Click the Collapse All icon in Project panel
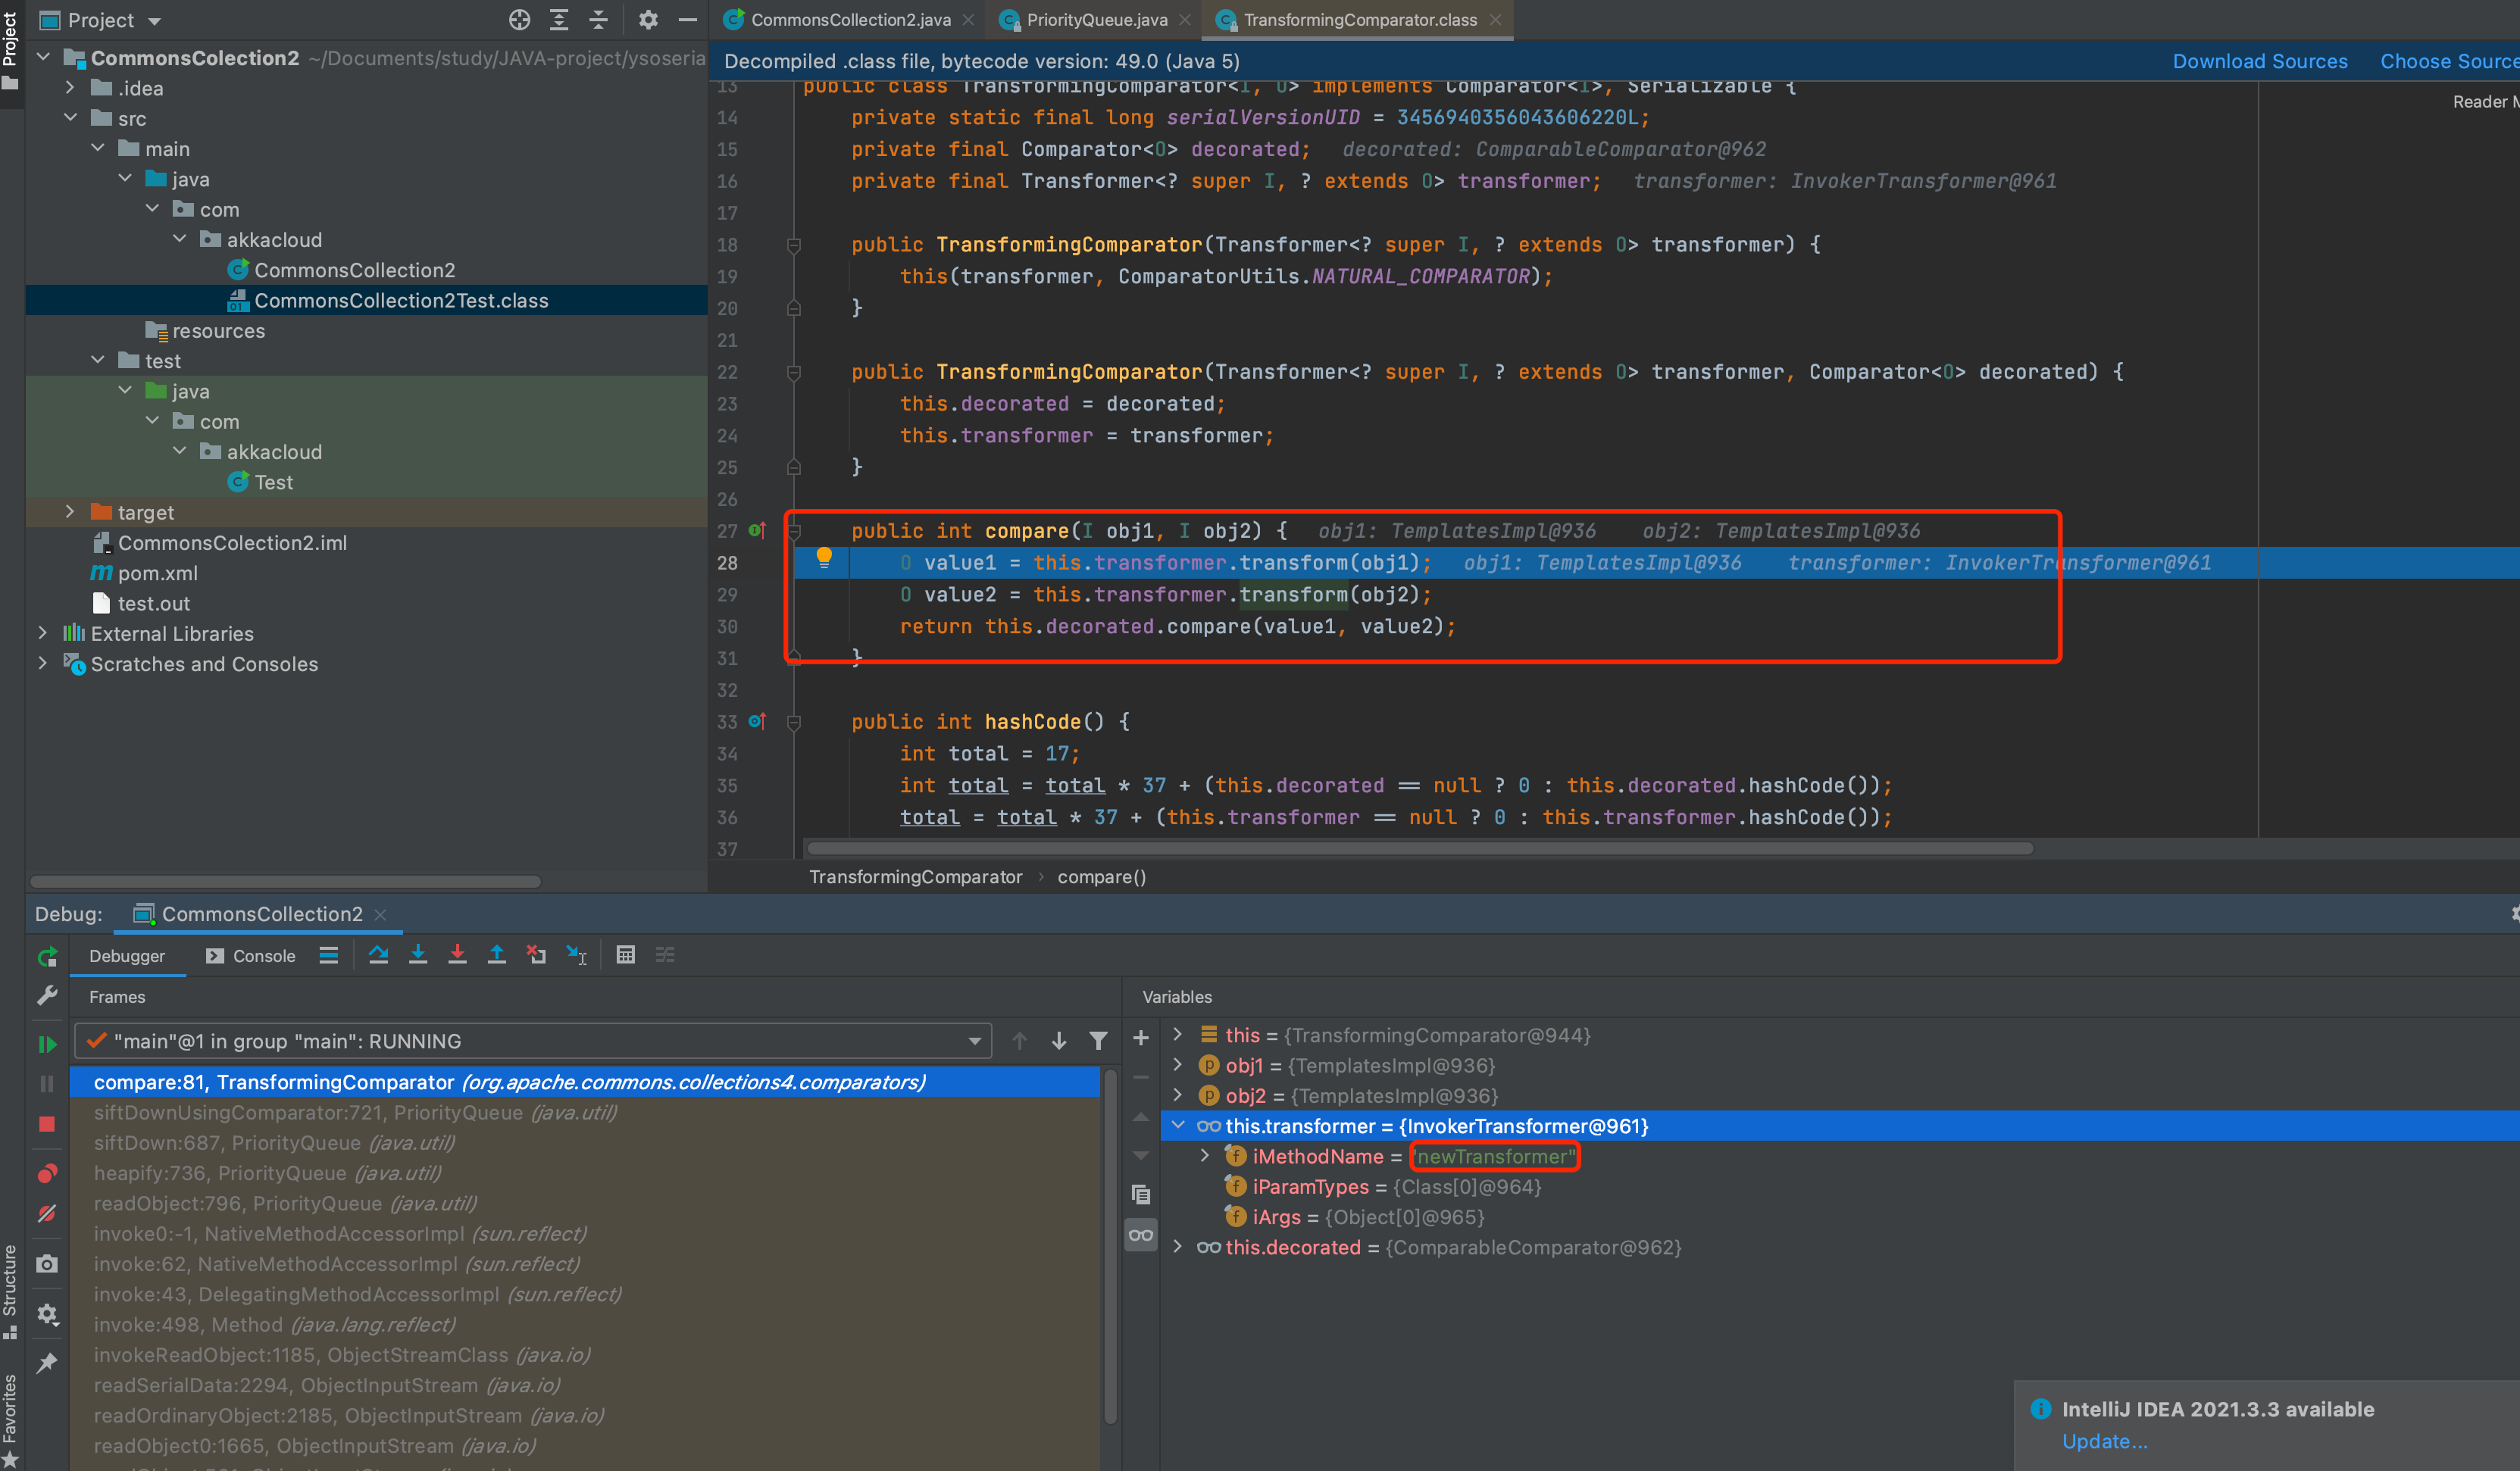2520x1471 pixels. click(598, 19)
